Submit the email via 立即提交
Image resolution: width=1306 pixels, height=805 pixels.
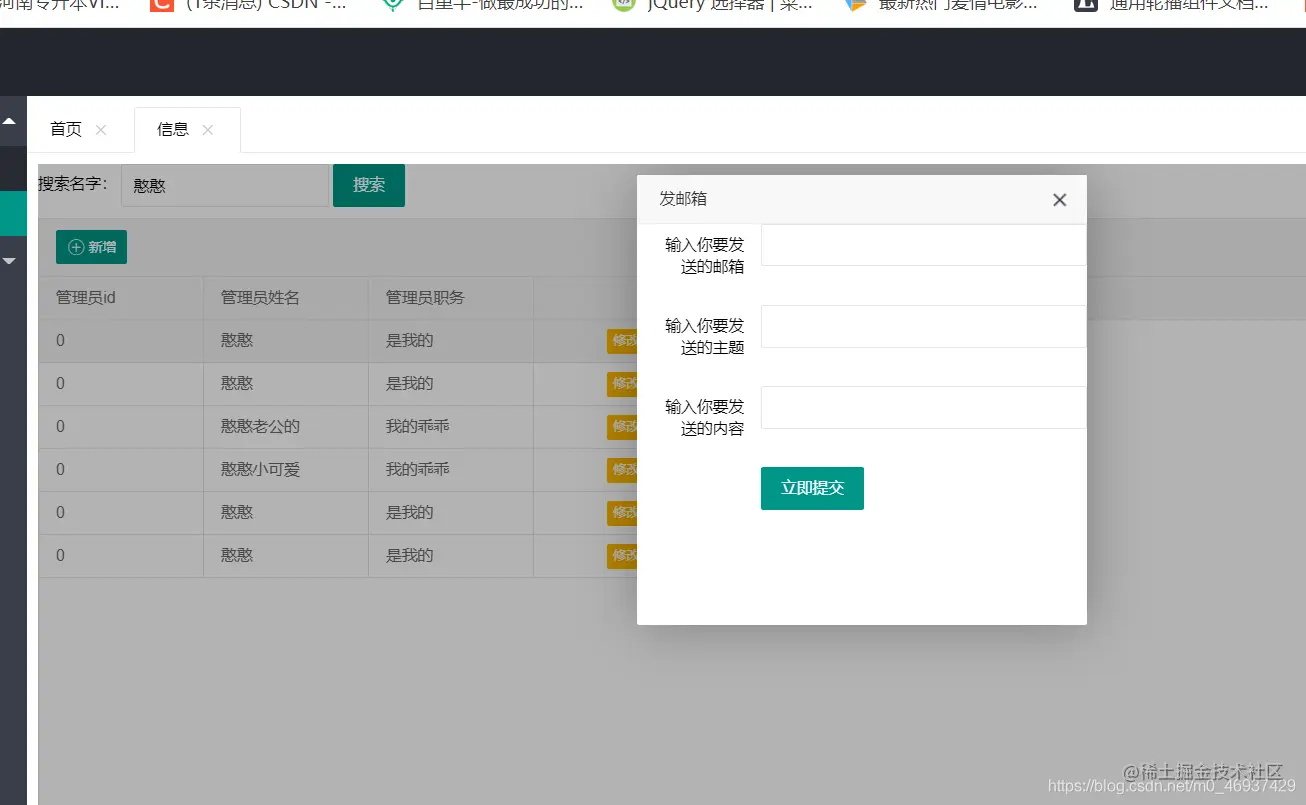[x=811, y=488]
